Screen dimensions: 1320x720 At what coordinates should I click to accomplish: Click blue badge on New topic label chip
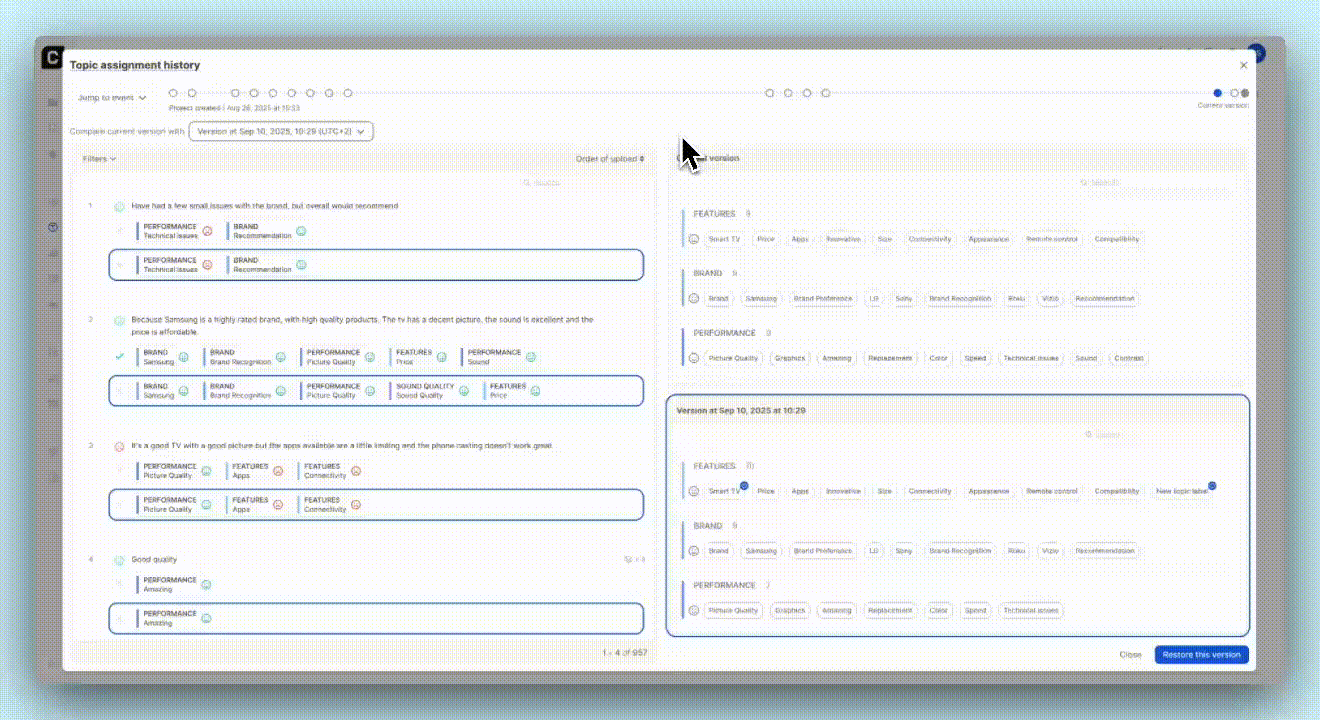1212,486
